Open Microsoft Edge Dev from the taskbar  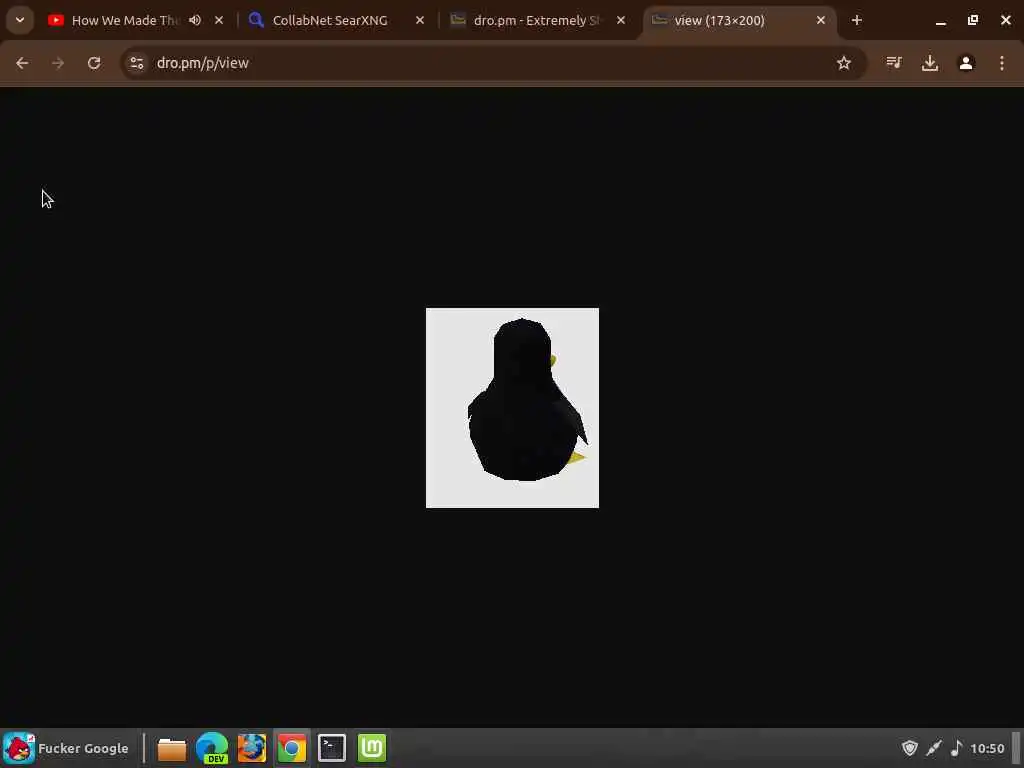click(212, 748)
